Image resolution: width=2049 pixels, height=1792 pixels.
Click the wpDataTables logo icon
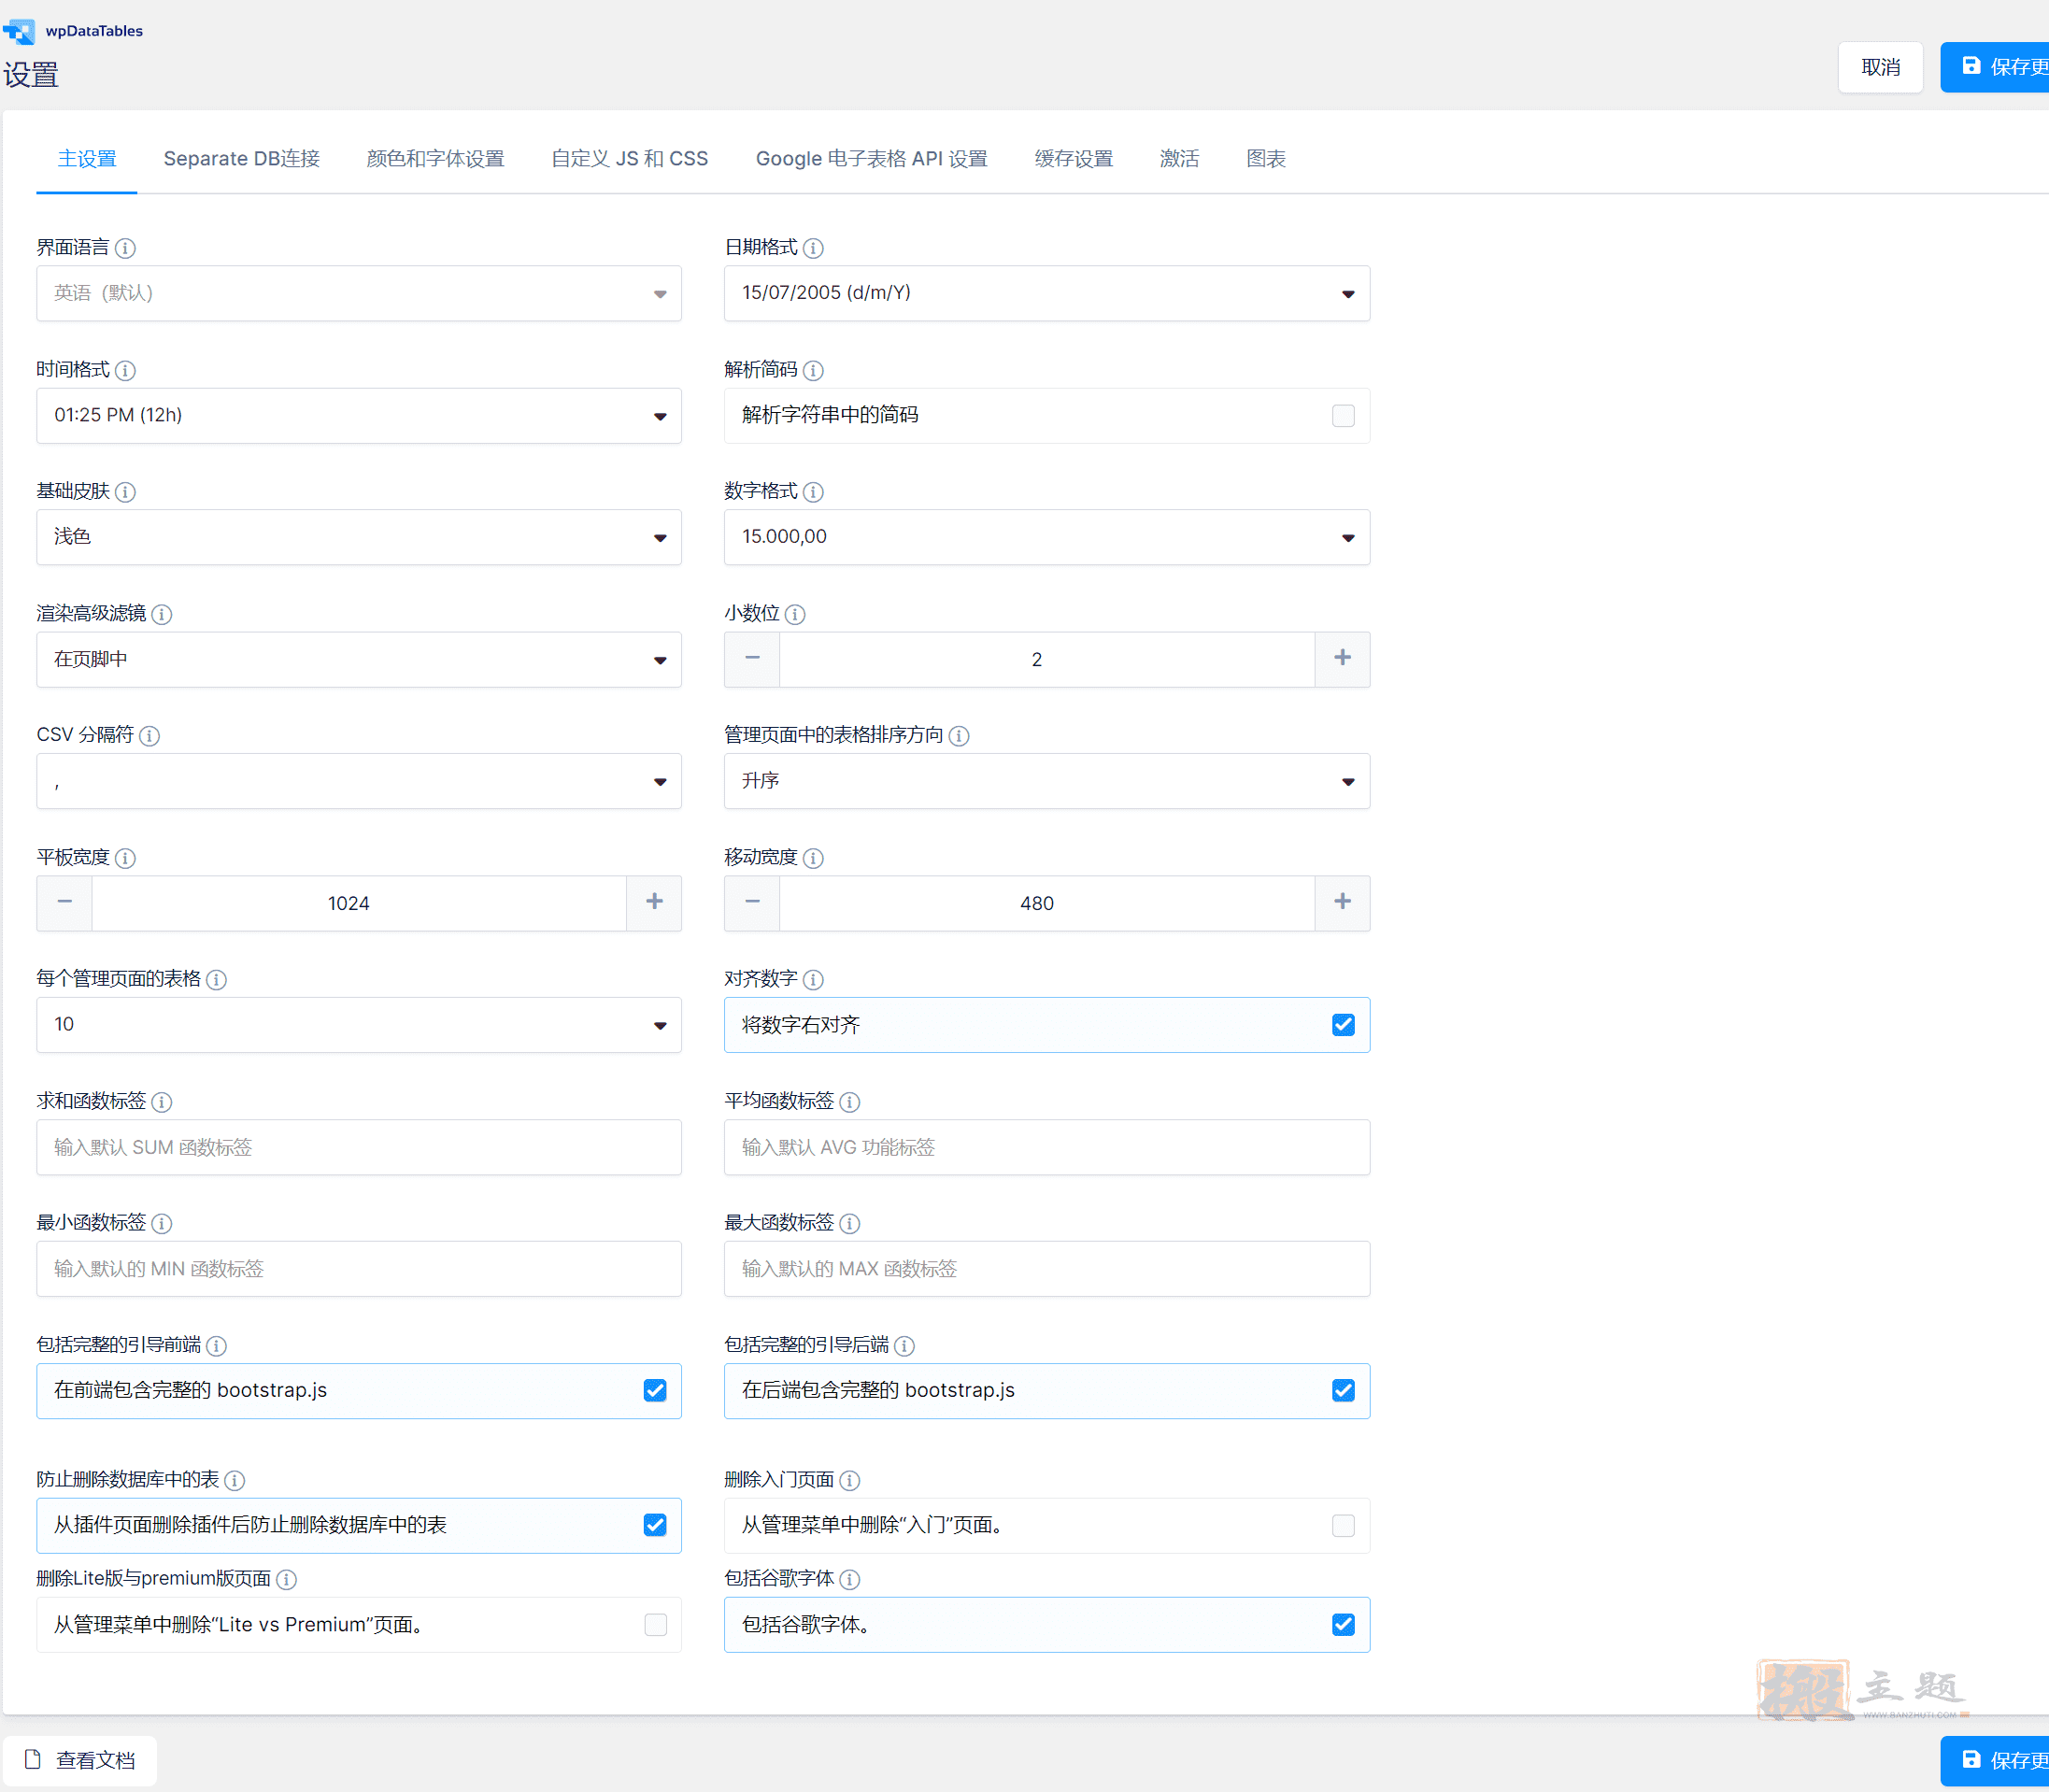click(19, 31)
